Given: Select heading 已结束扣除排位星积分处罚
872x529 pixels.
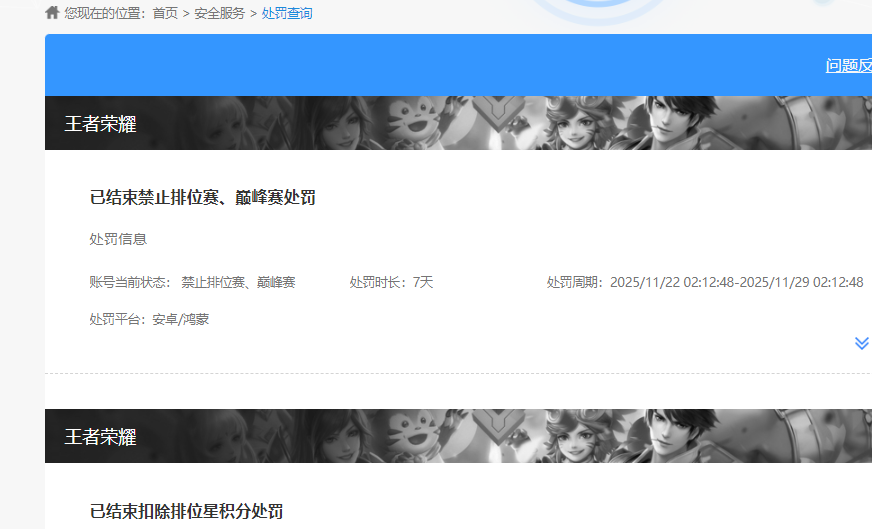Looking at the screenshot, I should [x=186, y=511].
